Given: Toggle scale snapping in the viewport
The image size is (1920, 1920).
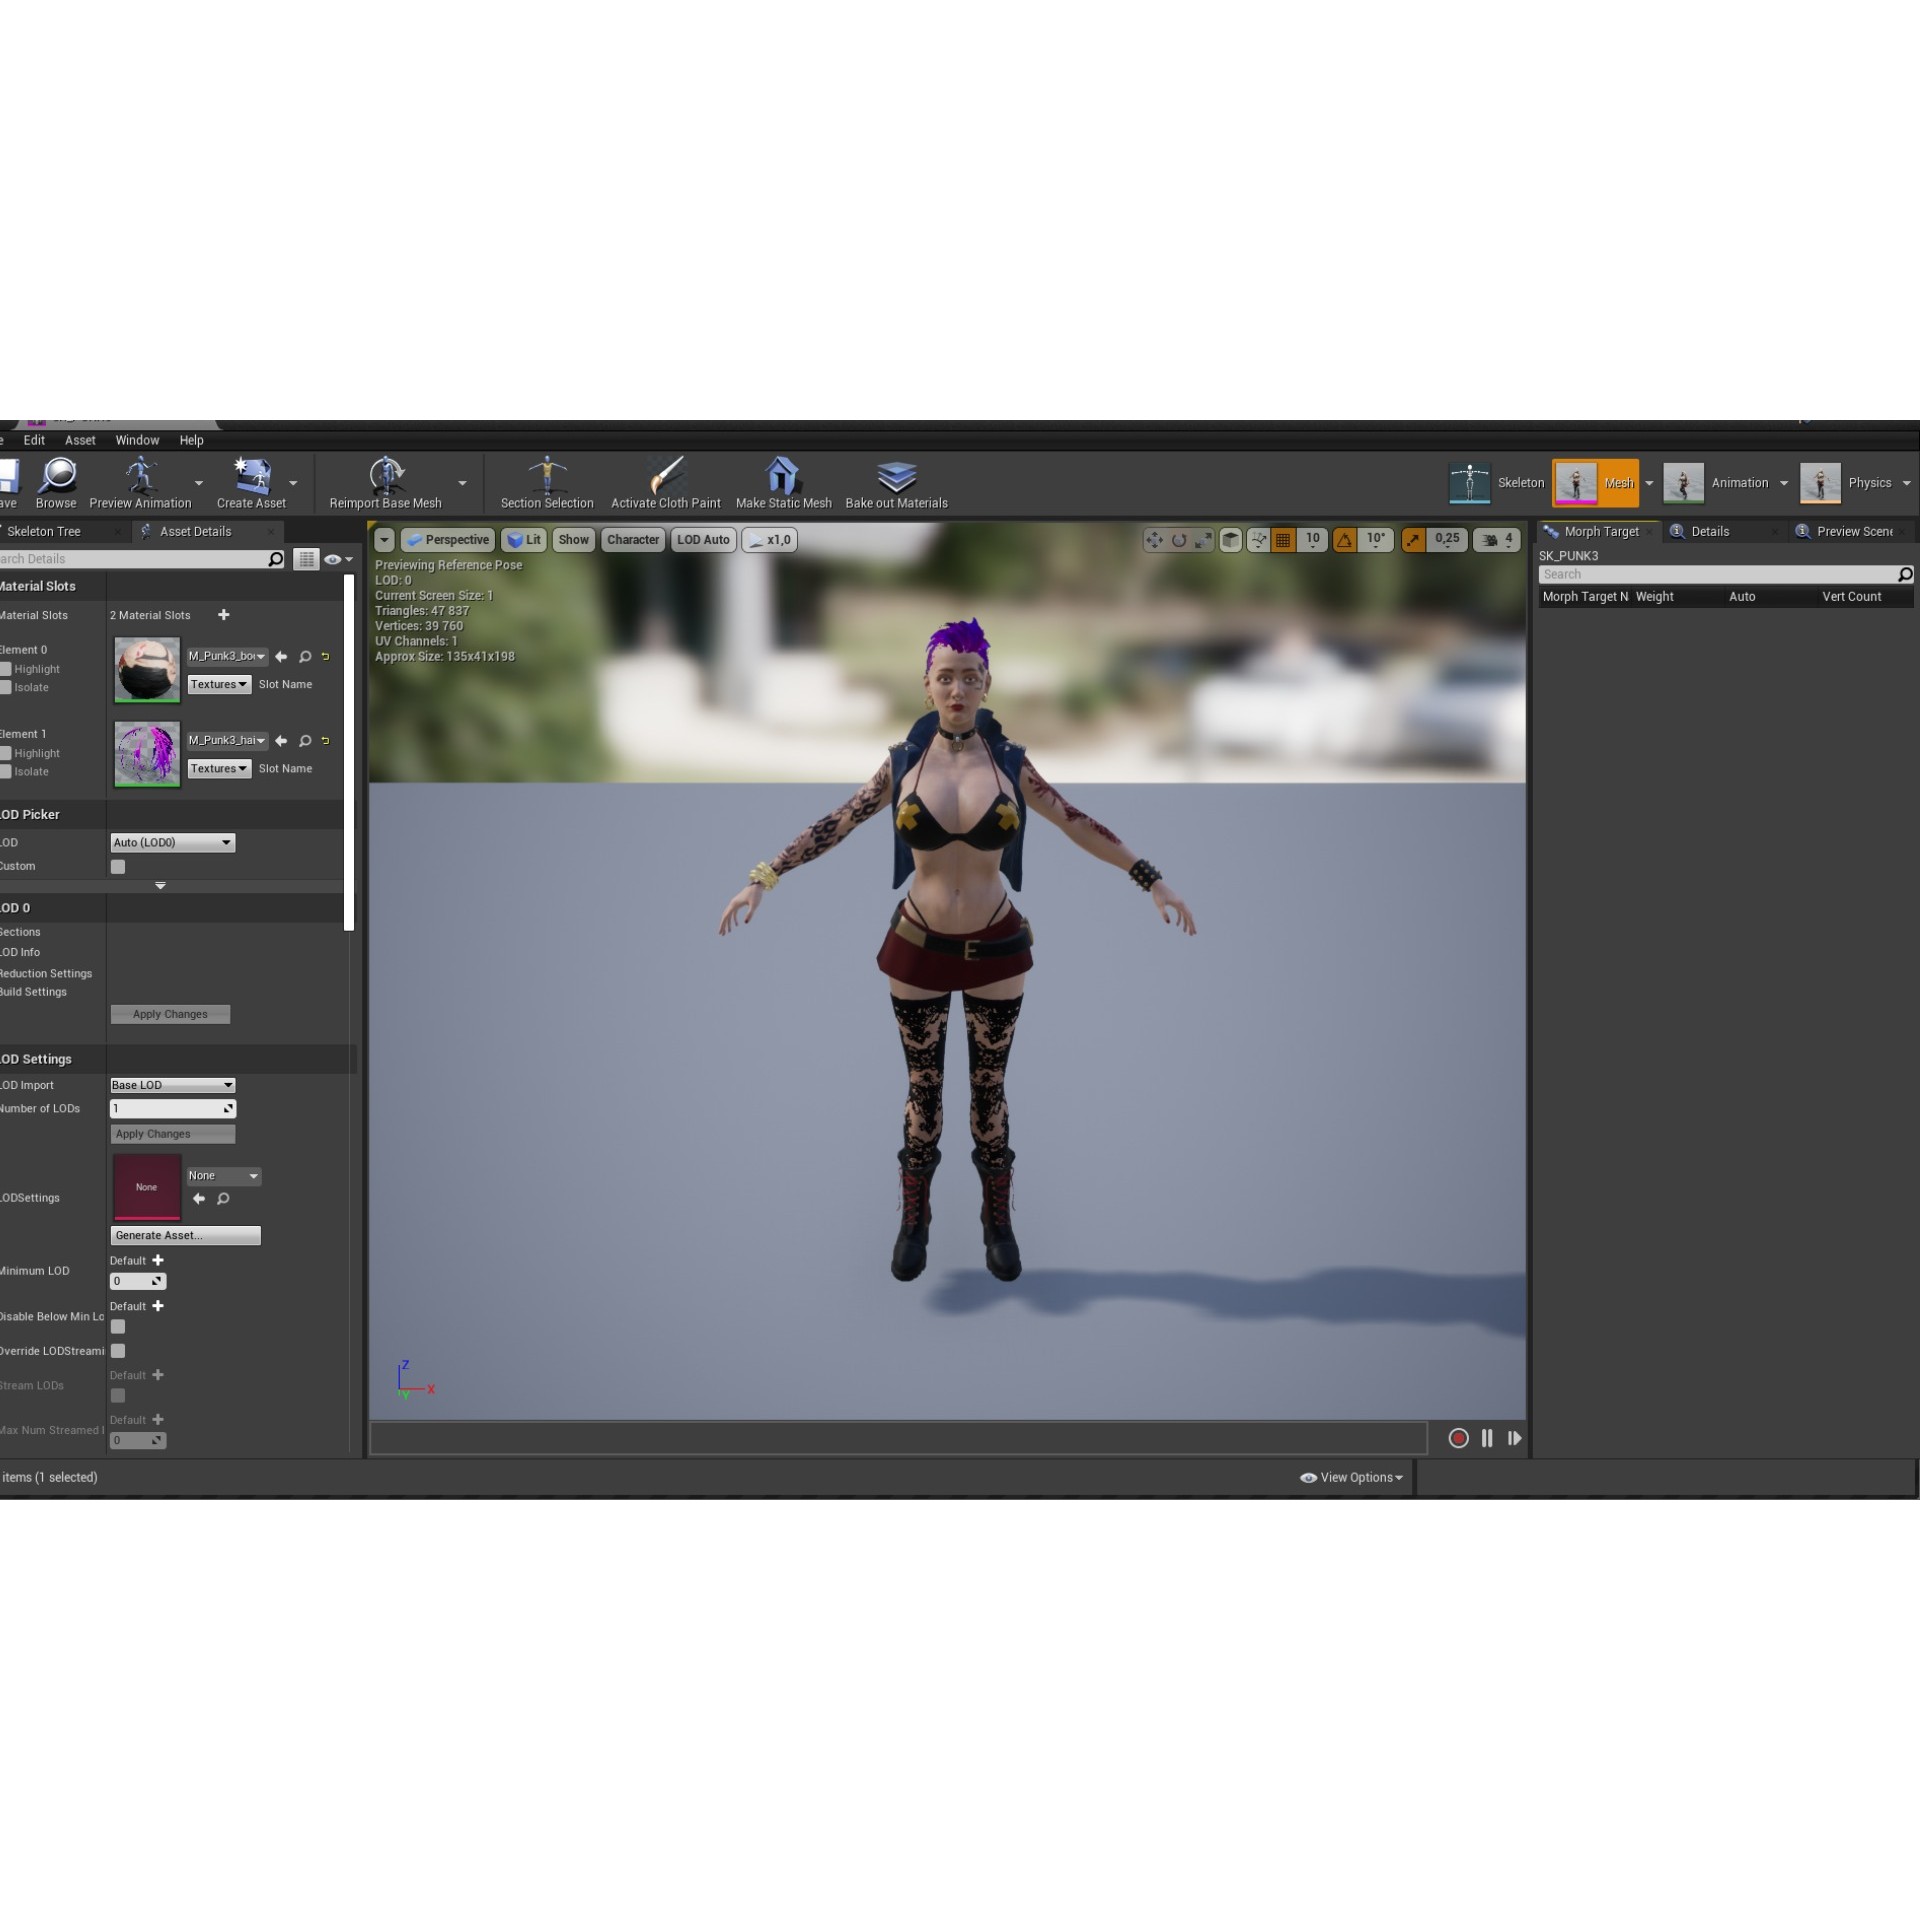Looking at the screenshot, I should coord(1413,540).
